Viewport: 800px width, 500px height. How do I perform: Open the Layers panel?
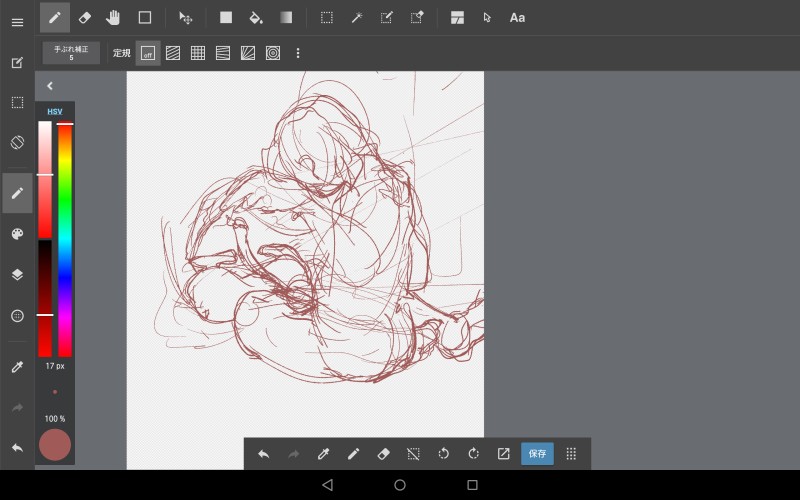tap(17, 275)
